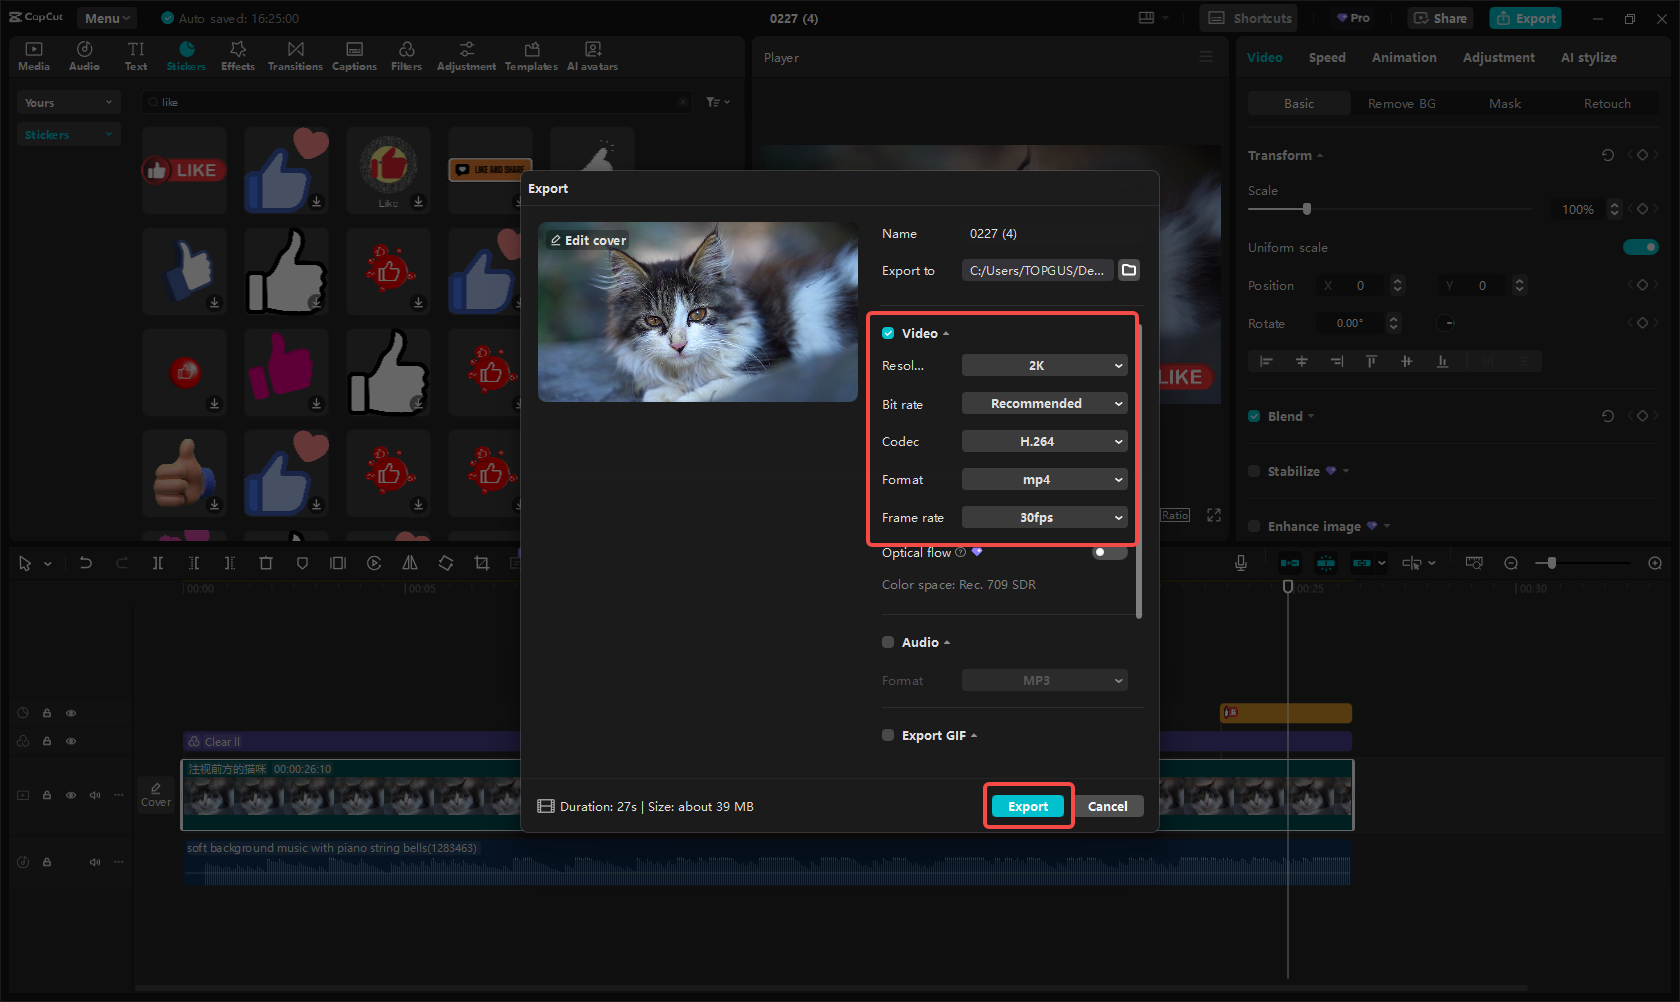Open the CapCut Menu
The height and width of the screenshot is (1002, 1680).
(105, 17)
